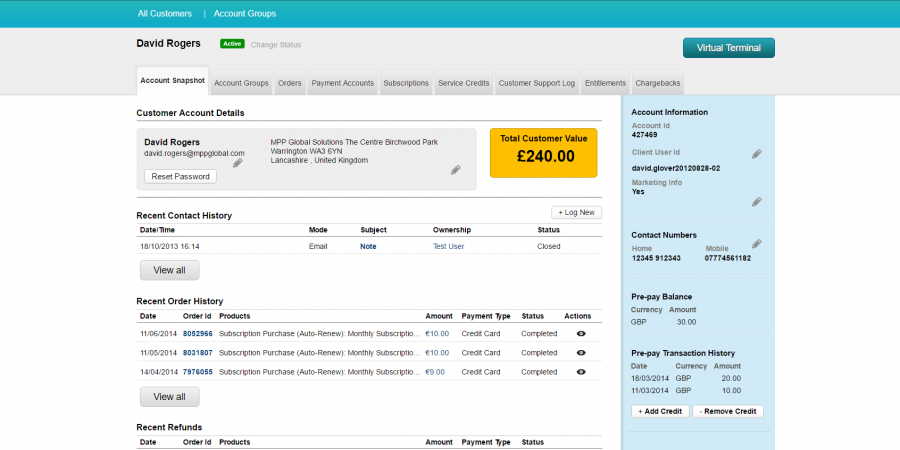Edit Contact Numbers pencil icon
The image size is (900, 450).
pyautogui.click(x=757, y=243)
